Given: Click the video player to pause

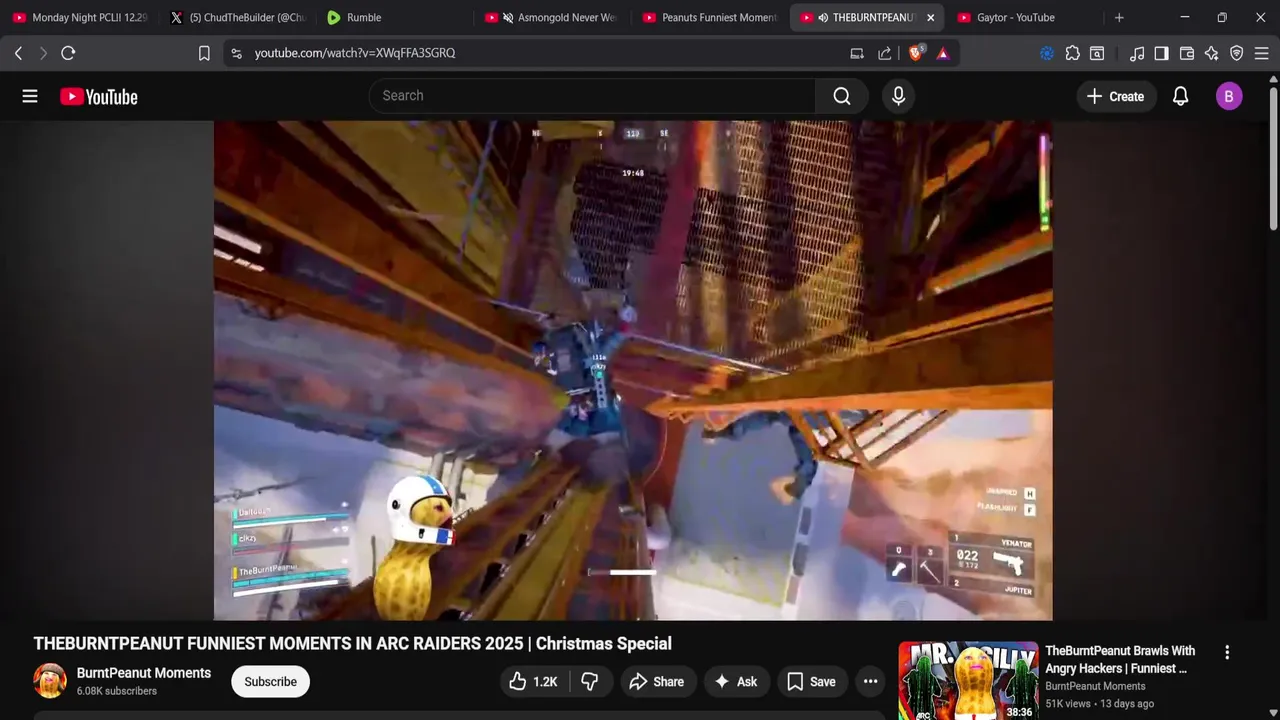Looking at the screenshot, I should (x=633, y=370).
